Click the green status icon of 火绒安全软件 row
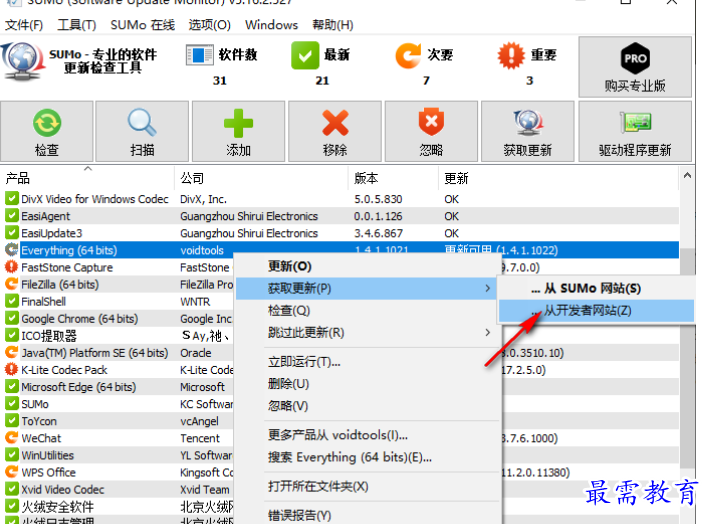The width and height of the screenshot is (707, 524). (x=12, y=506)
